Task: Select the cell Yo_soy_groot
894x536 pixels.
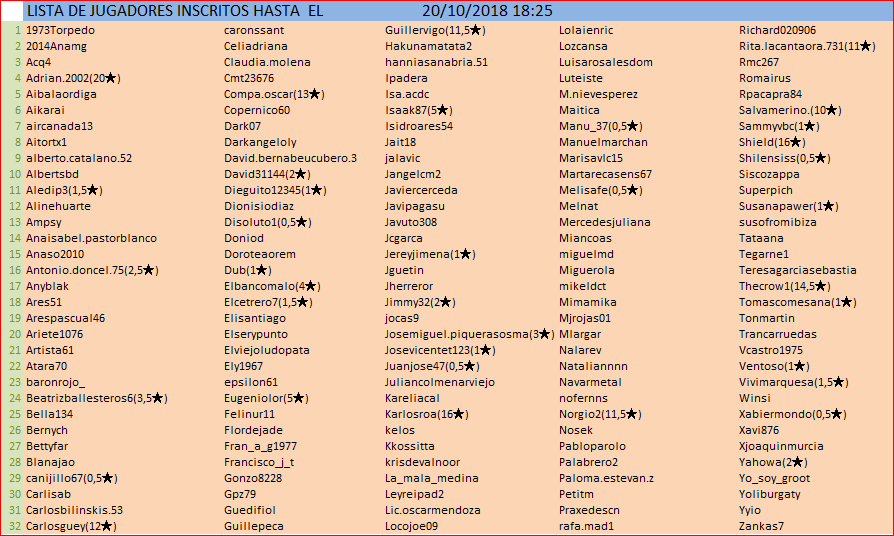Action: (774, 478)
